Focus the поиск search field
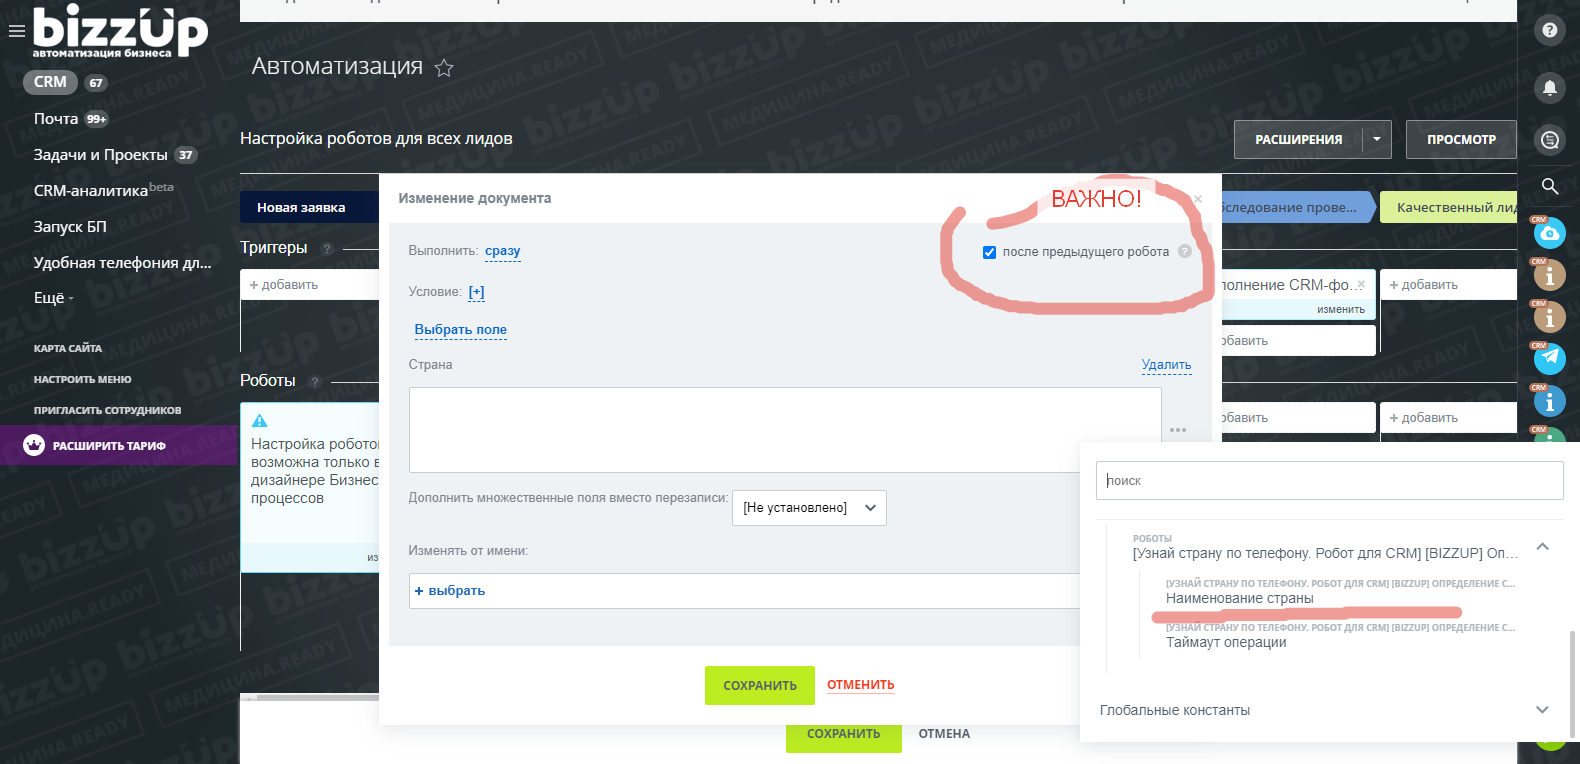 tap(1330, 480)
